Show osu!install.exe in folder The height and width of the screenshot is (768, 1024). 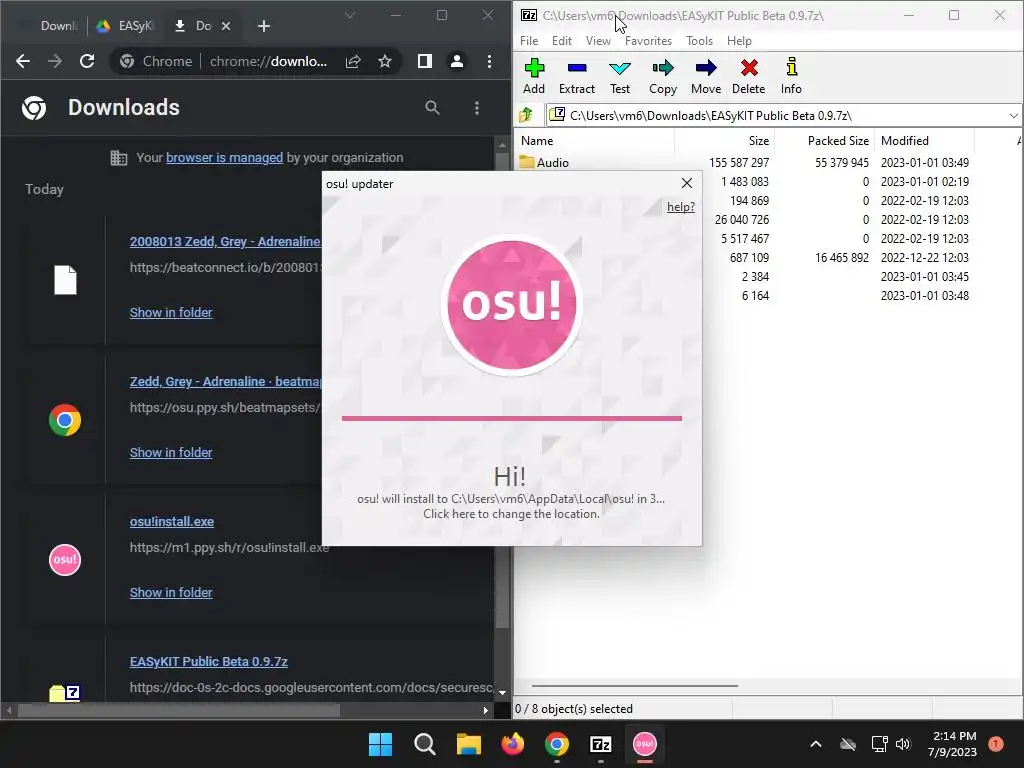(170, 592)
